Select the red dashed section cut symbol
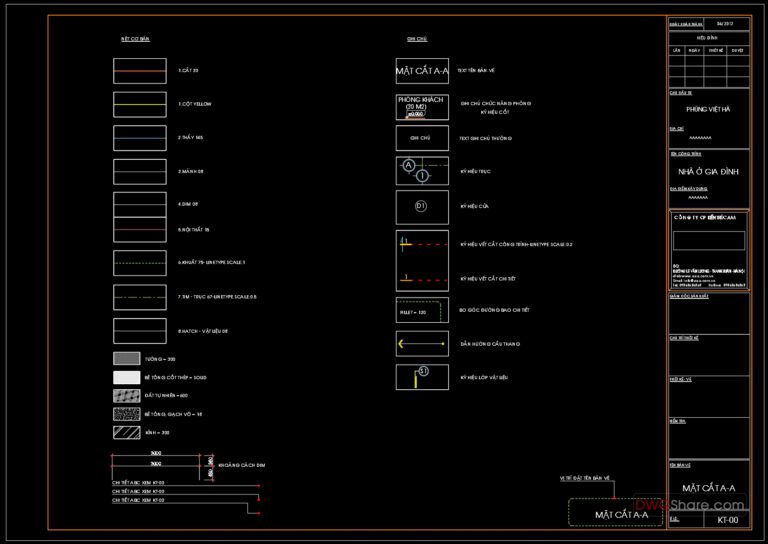The height and width of the screenshot is (544, 768). click(x=422, y=243)
